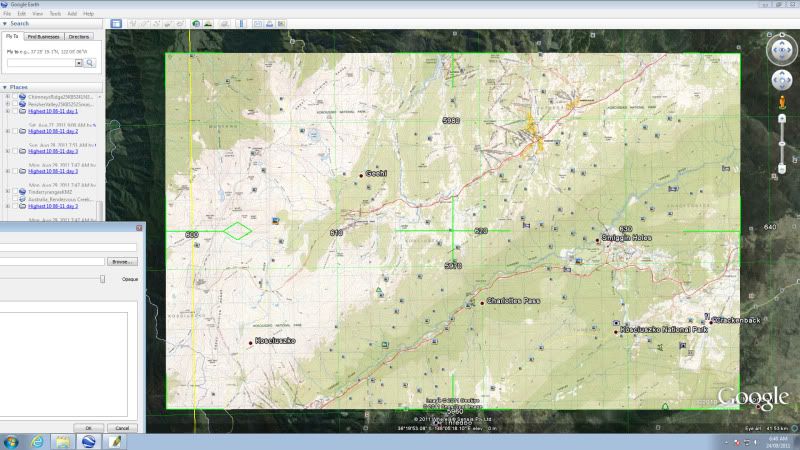Click the OK button in overlay dialog
This screenshot has height=450, width=800.
pyautogui.click(x=88, y=428)
